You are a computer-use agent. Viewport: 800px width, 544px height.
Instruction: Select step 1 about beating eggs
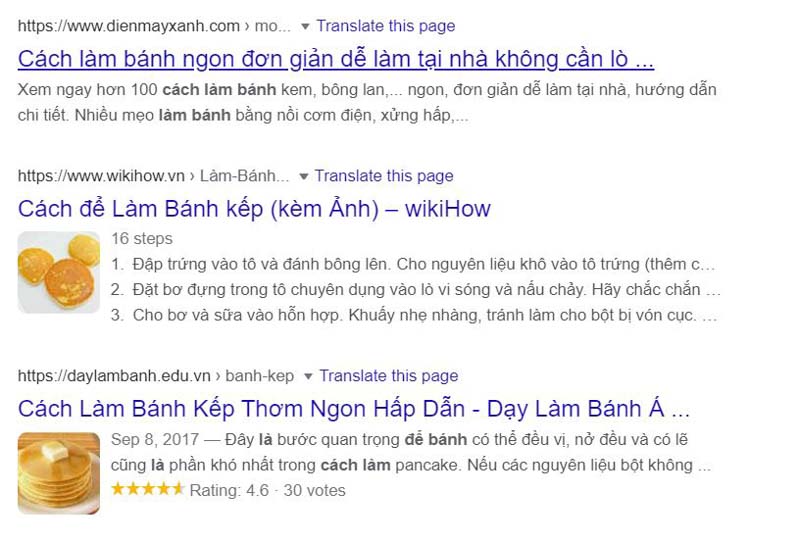414,265
